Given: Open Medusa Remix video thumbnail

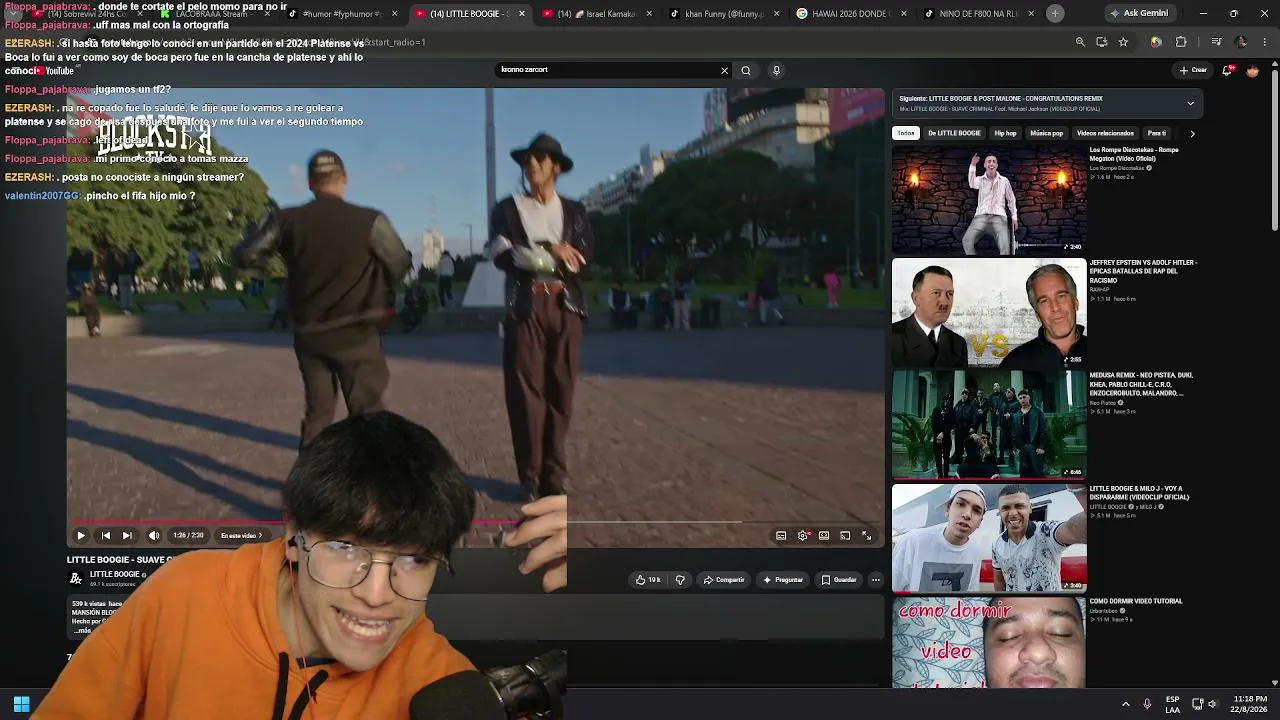Looking at the screenshot, I should (x=989, y=425).
